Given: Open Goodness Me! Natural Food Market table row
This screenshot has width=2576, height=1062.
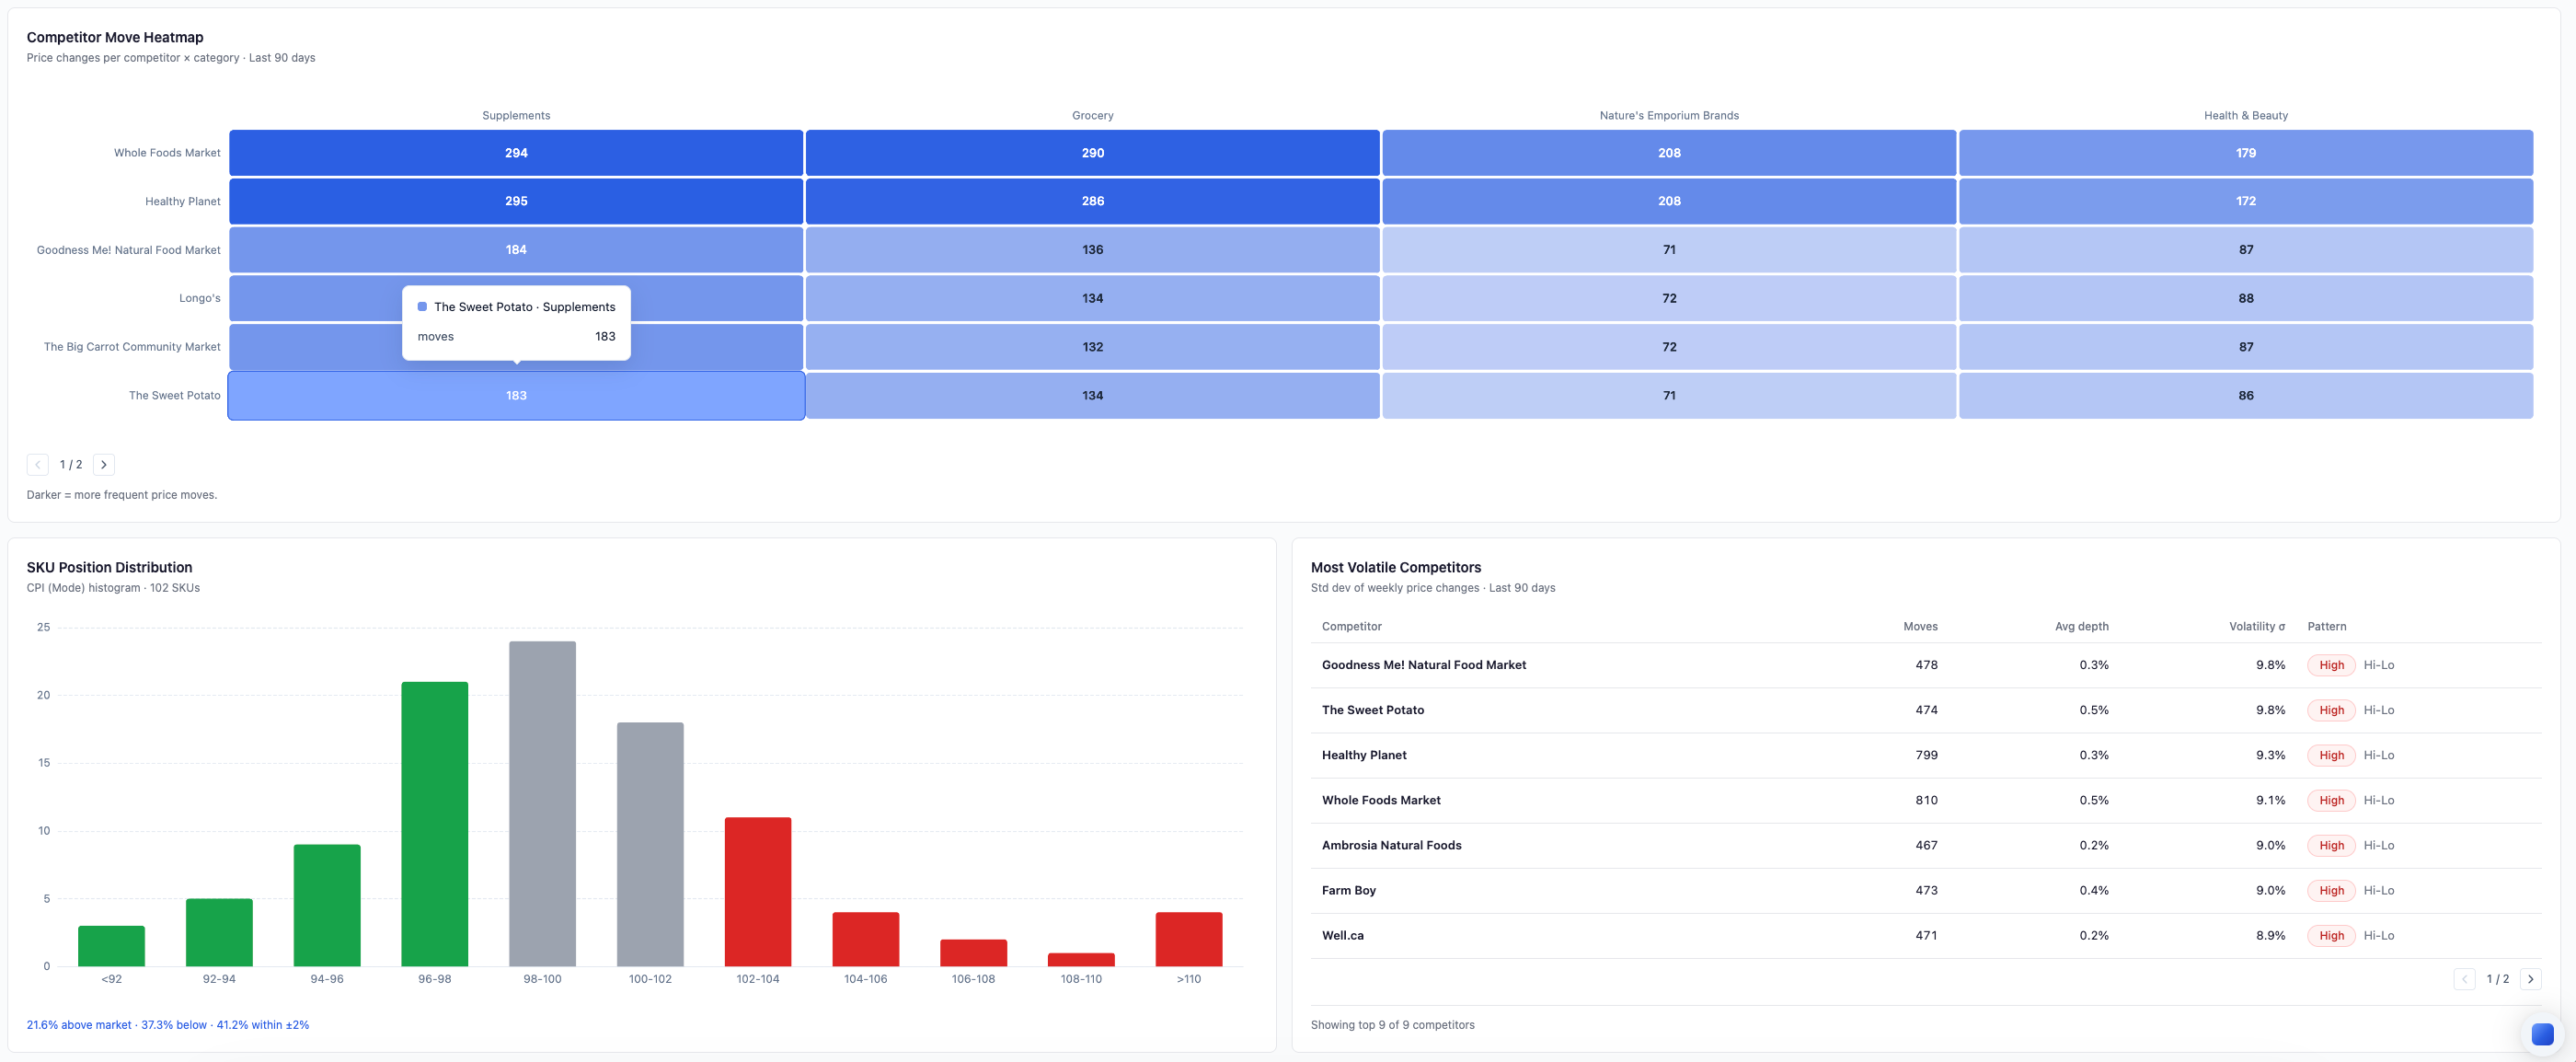Looking at the screenshot, I should (x=1926, y=665).
